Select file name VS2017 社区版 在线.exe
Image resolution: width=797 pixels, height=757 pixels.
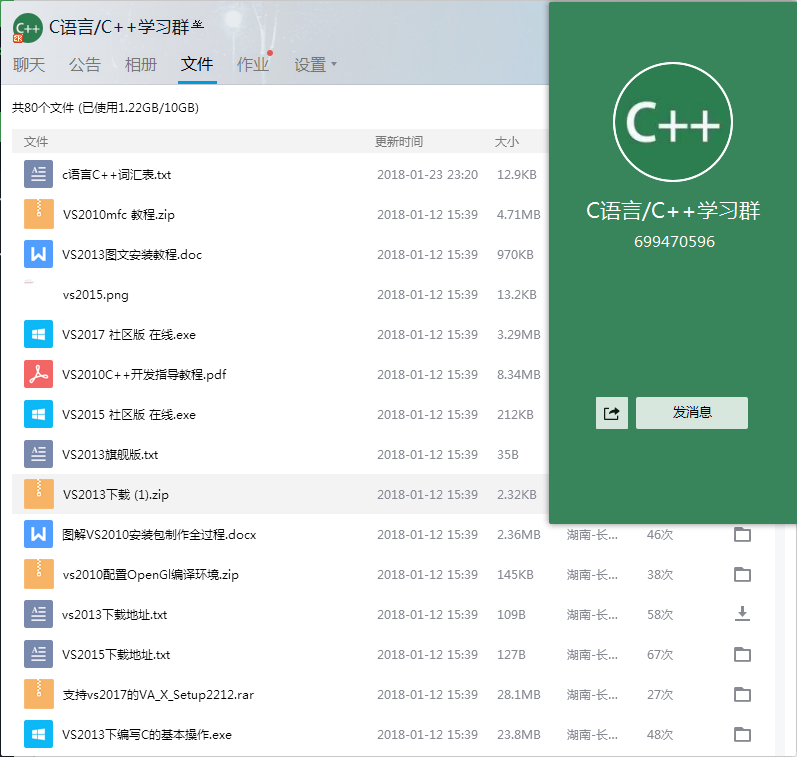[129, 335]
